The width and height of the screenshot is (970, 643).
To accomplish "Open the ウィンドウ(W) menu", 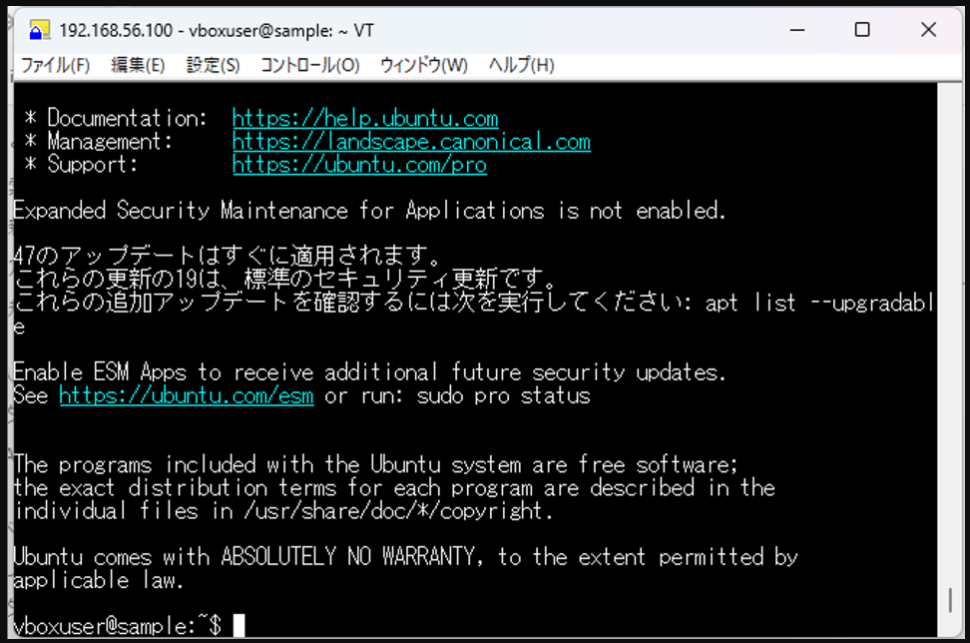I will 423,65.
